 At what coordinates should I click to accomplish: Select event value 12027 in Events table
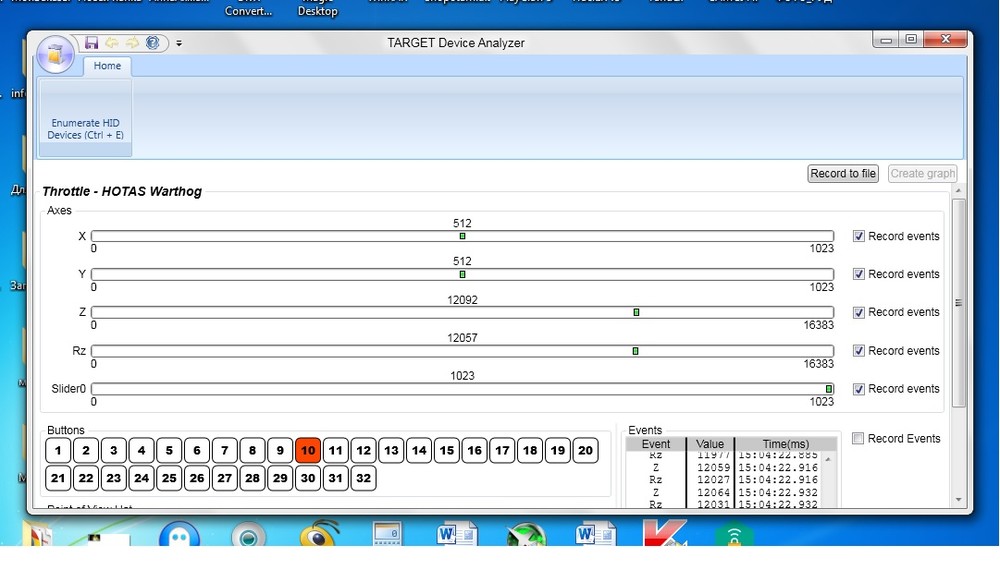[x=713, y=479]
